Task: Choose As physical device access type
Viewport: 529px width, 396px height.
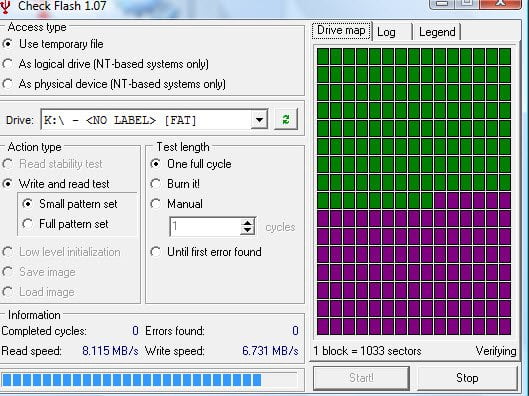Action: point(114,84)
